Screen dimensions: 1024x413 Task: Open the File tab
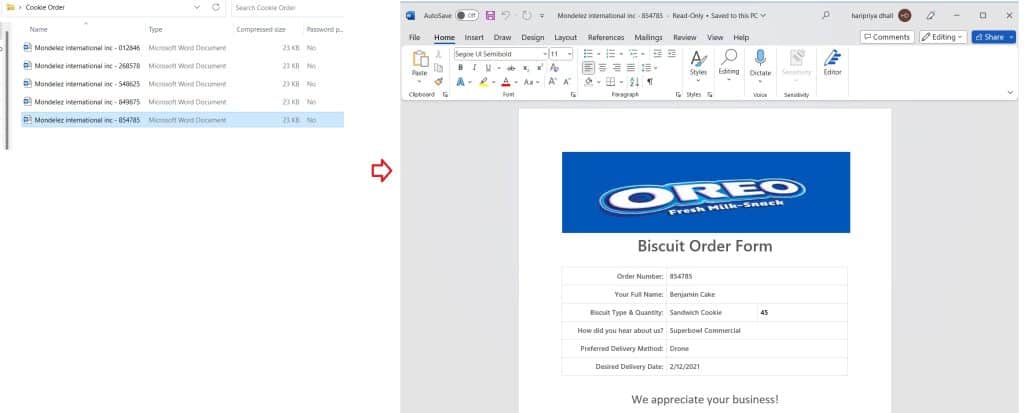coord(414,37)
